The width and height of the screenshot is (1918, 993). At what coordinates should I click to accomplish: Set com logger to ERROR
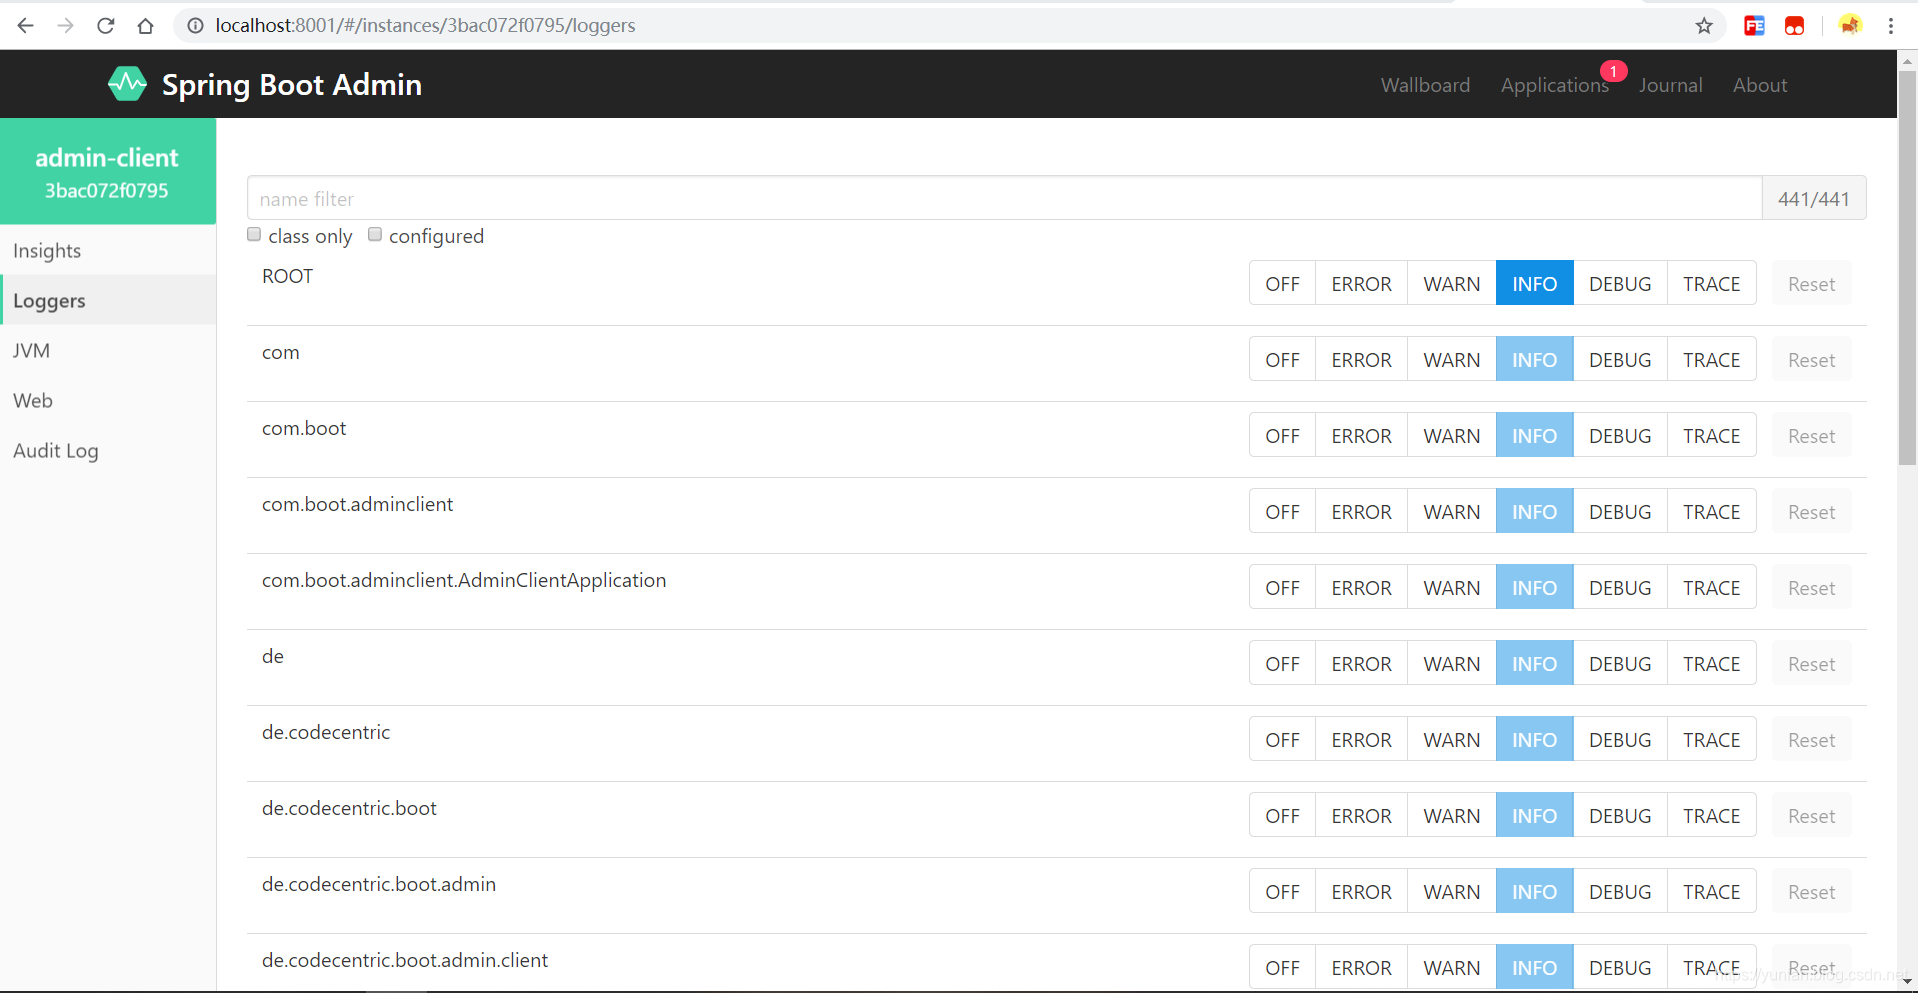click(x=1361, y=359)
